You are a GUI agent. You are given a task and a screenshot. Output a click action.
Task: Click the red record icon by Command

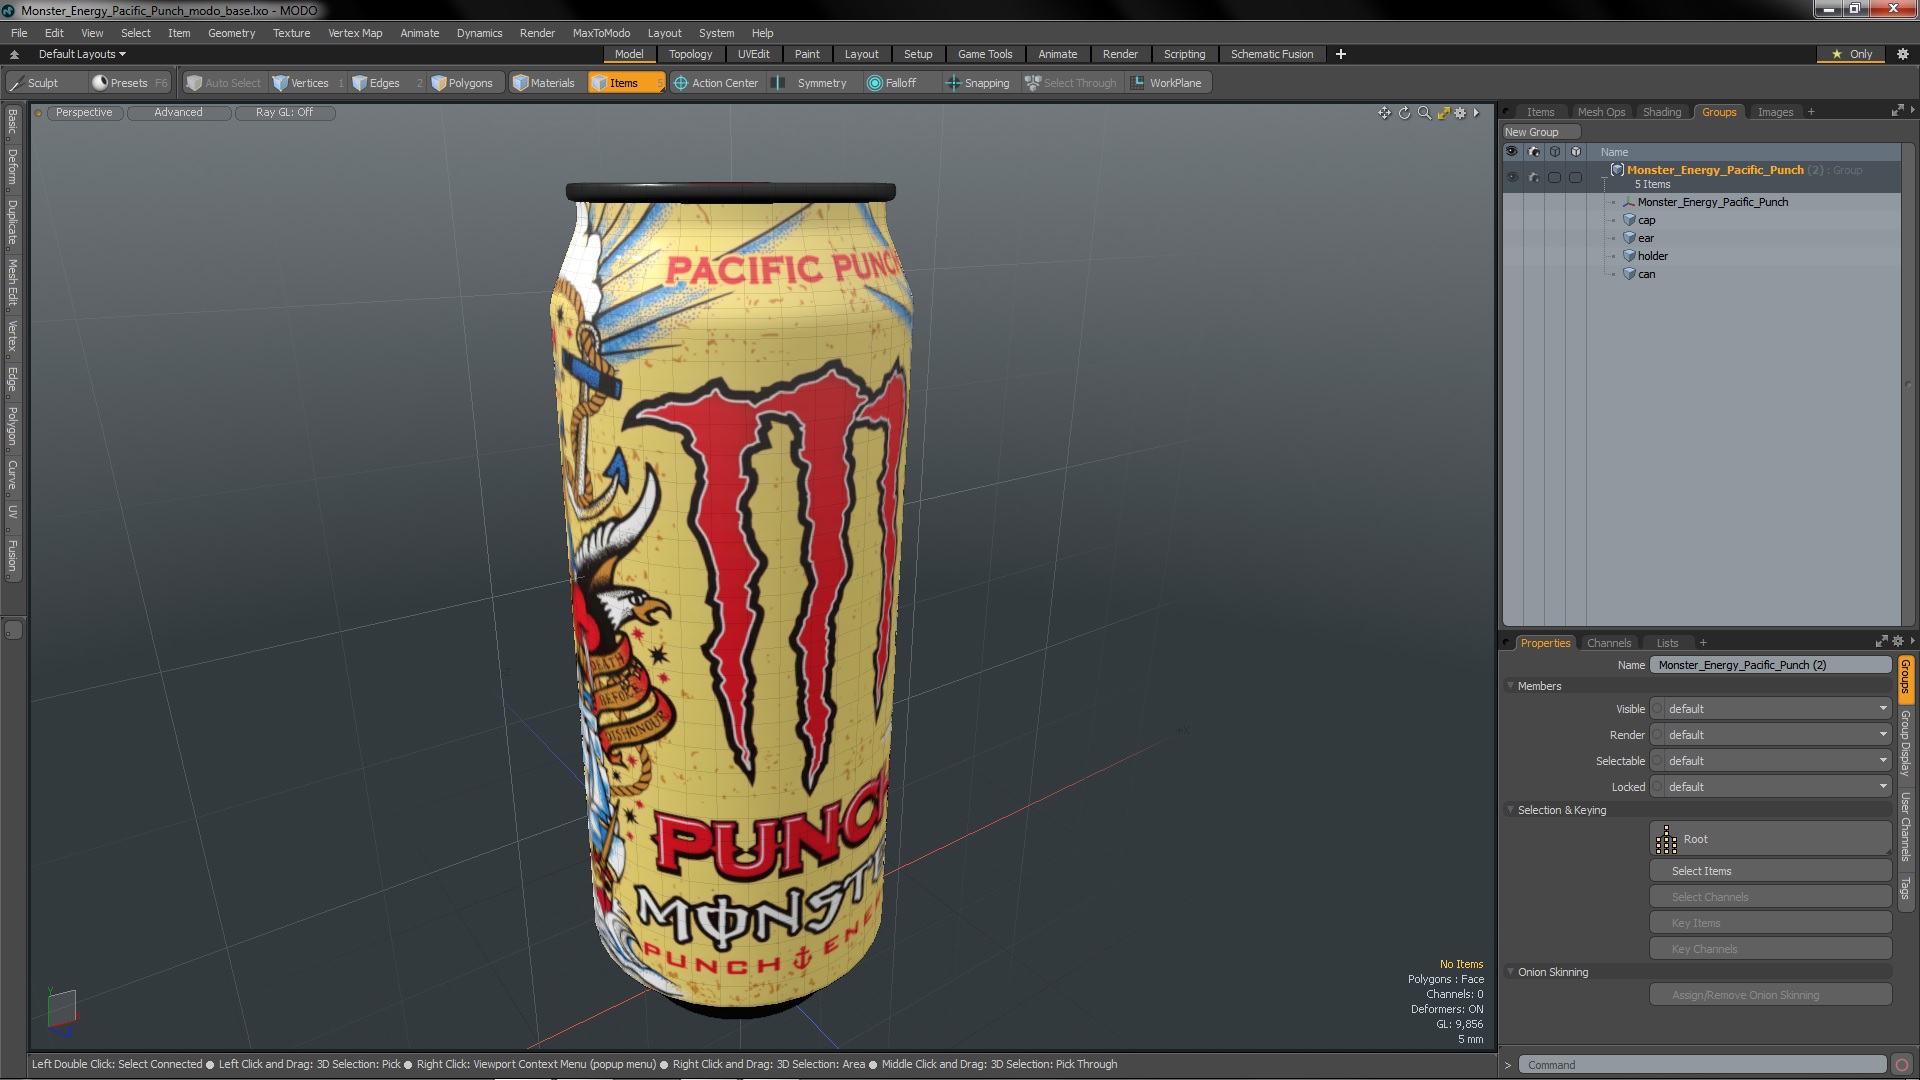pos(1902,1065)
